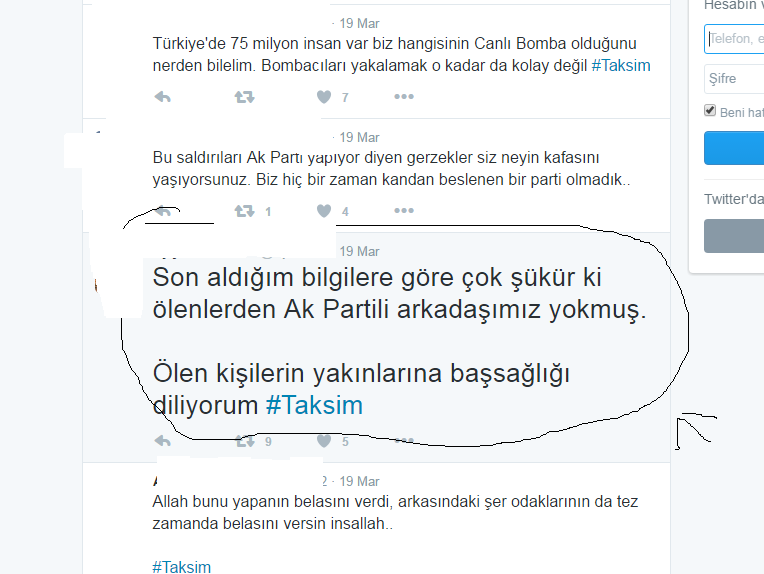Focus the Telefon login input field

point(734,38)
